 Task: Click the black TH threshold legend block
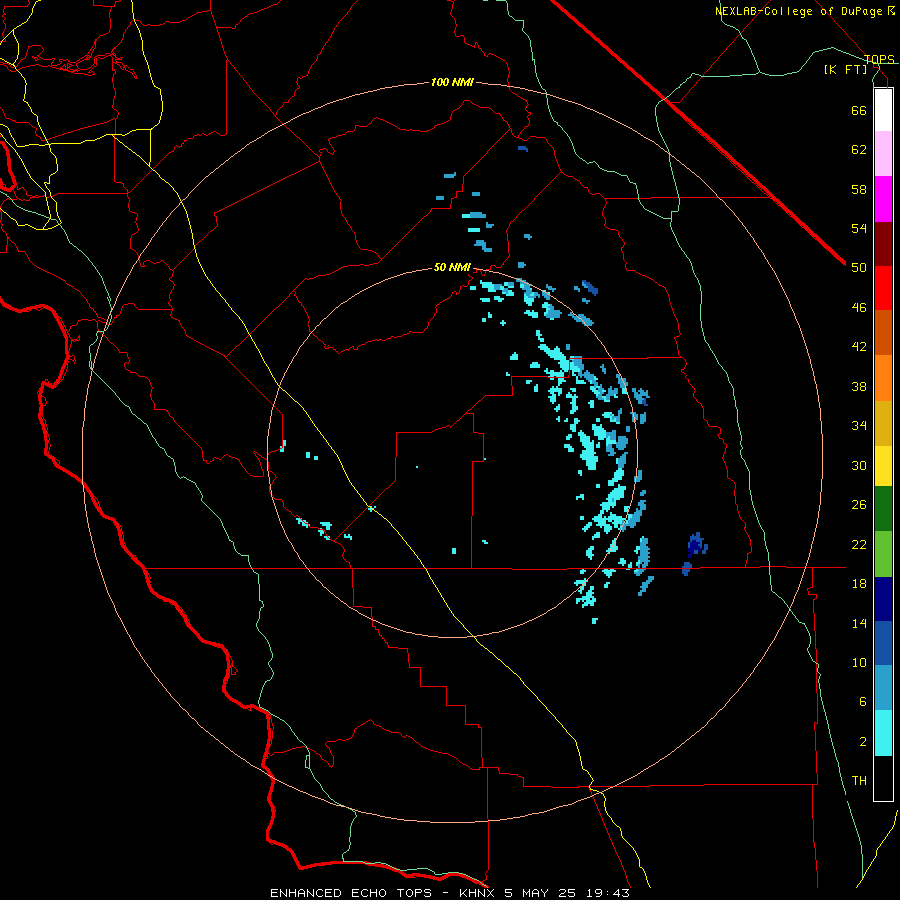coord(883,778)
